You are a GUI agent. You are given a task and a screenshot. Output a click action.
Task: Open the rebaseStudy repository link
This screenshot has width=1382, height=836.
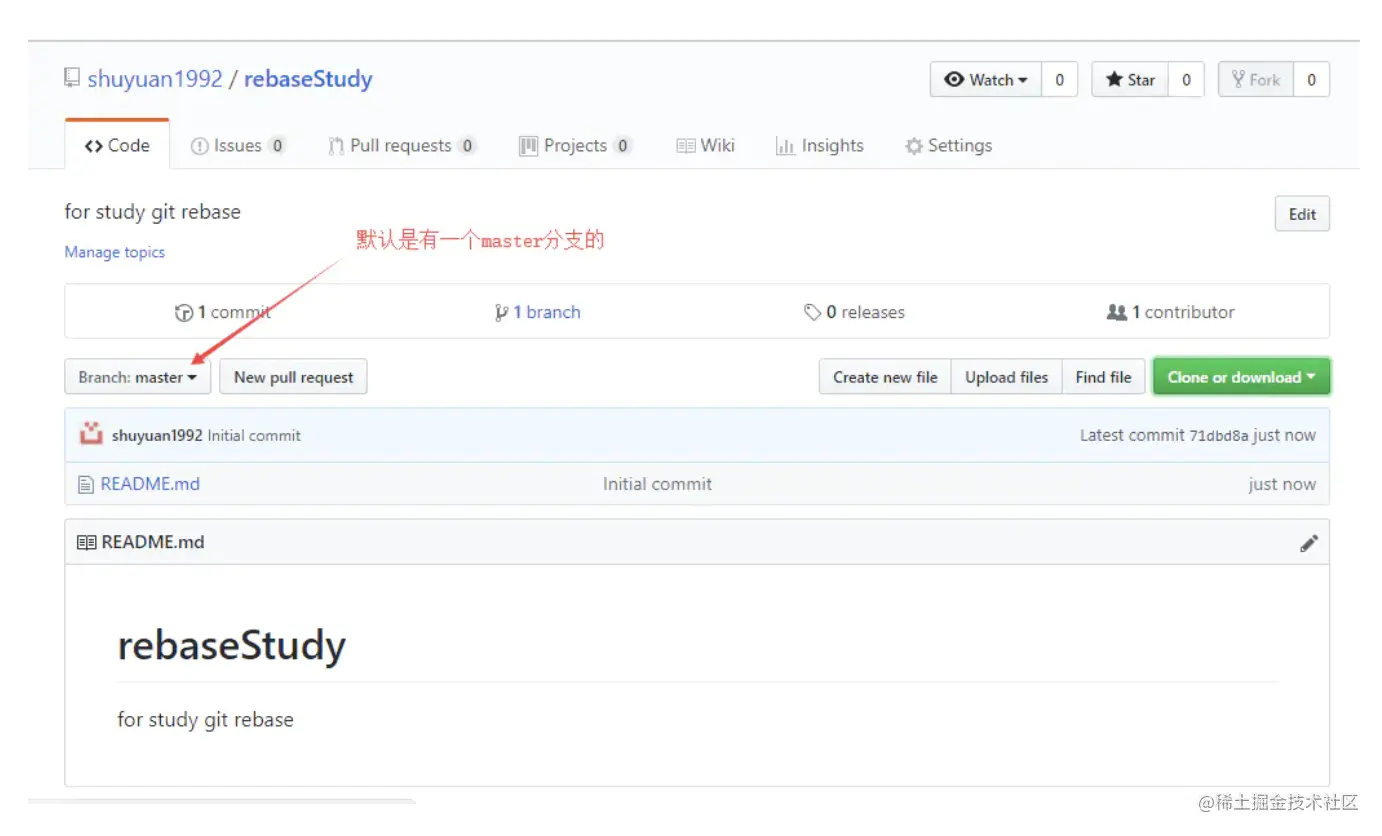pos(308,79)
